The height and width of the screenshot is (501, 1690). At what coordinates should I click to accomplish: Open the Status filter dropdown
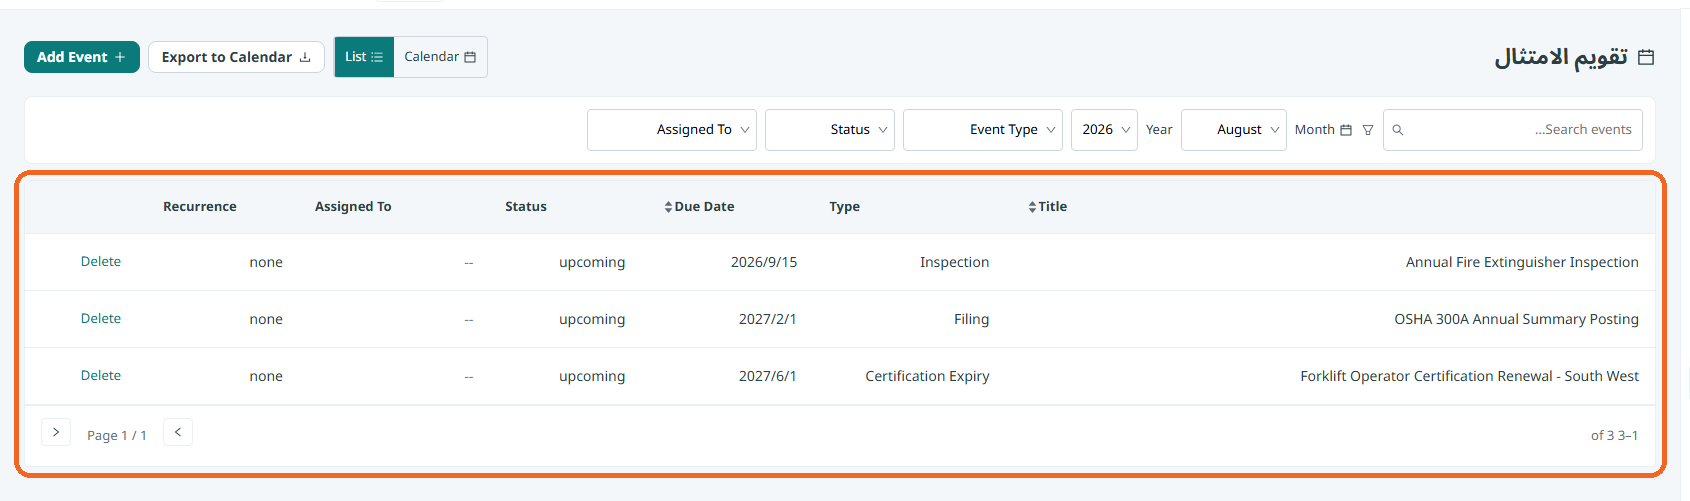pyautogui.click(x=830, y=130)
